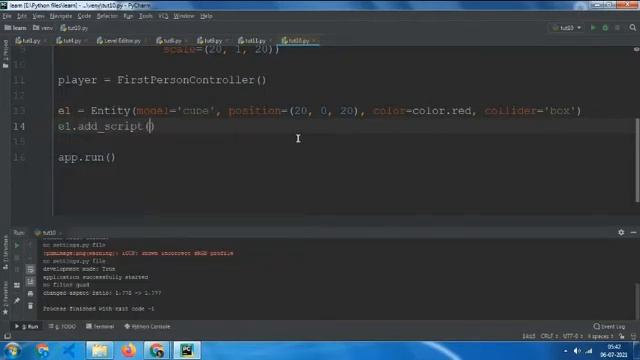Hide the Run panel with minimize dash
640x360 pixels.
633,232
